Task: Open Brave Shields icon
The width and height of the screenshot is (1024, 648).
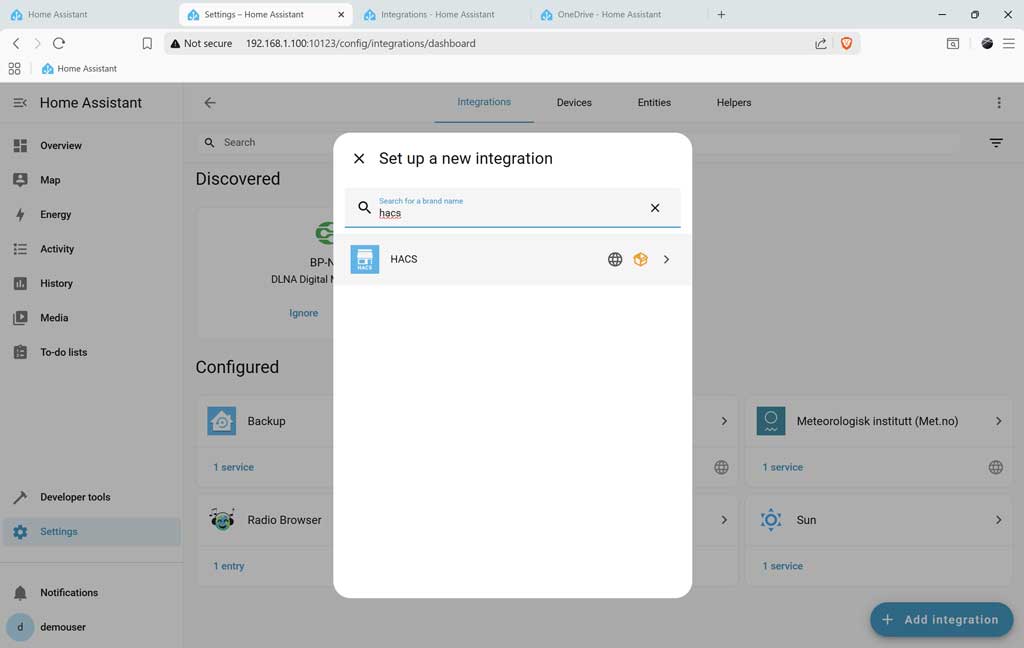Action: 846,43
